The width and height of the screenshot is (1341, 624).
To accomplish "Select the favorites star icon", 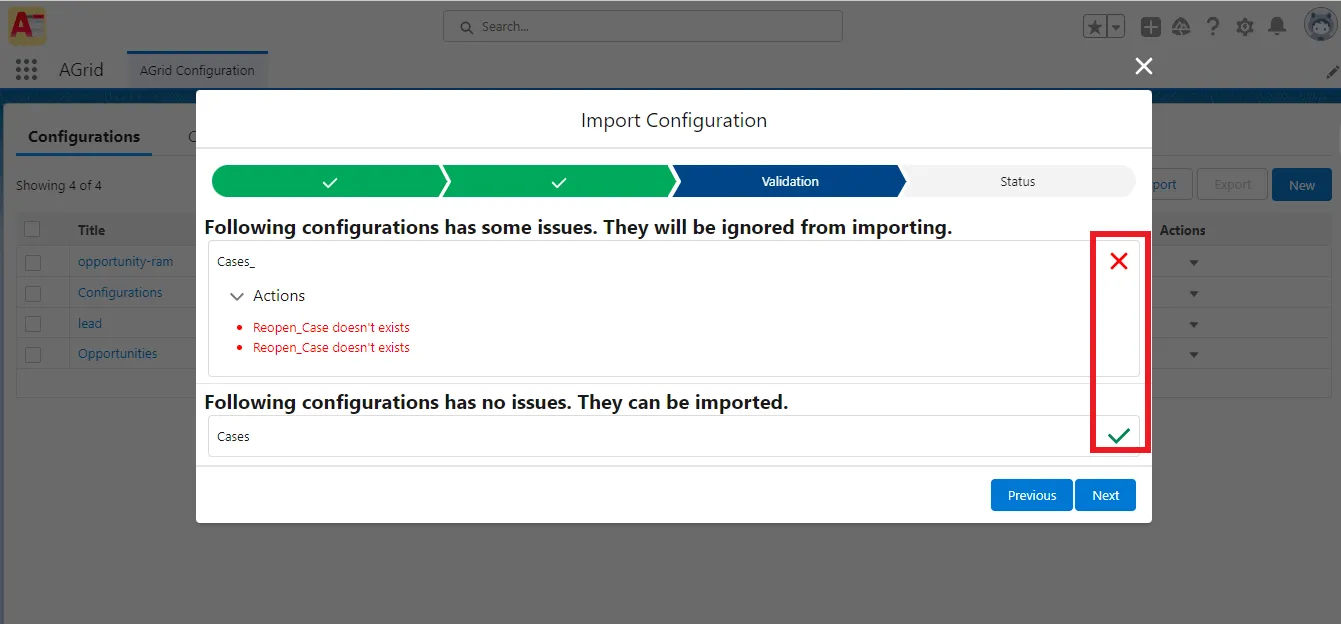I will (1096, 26).
